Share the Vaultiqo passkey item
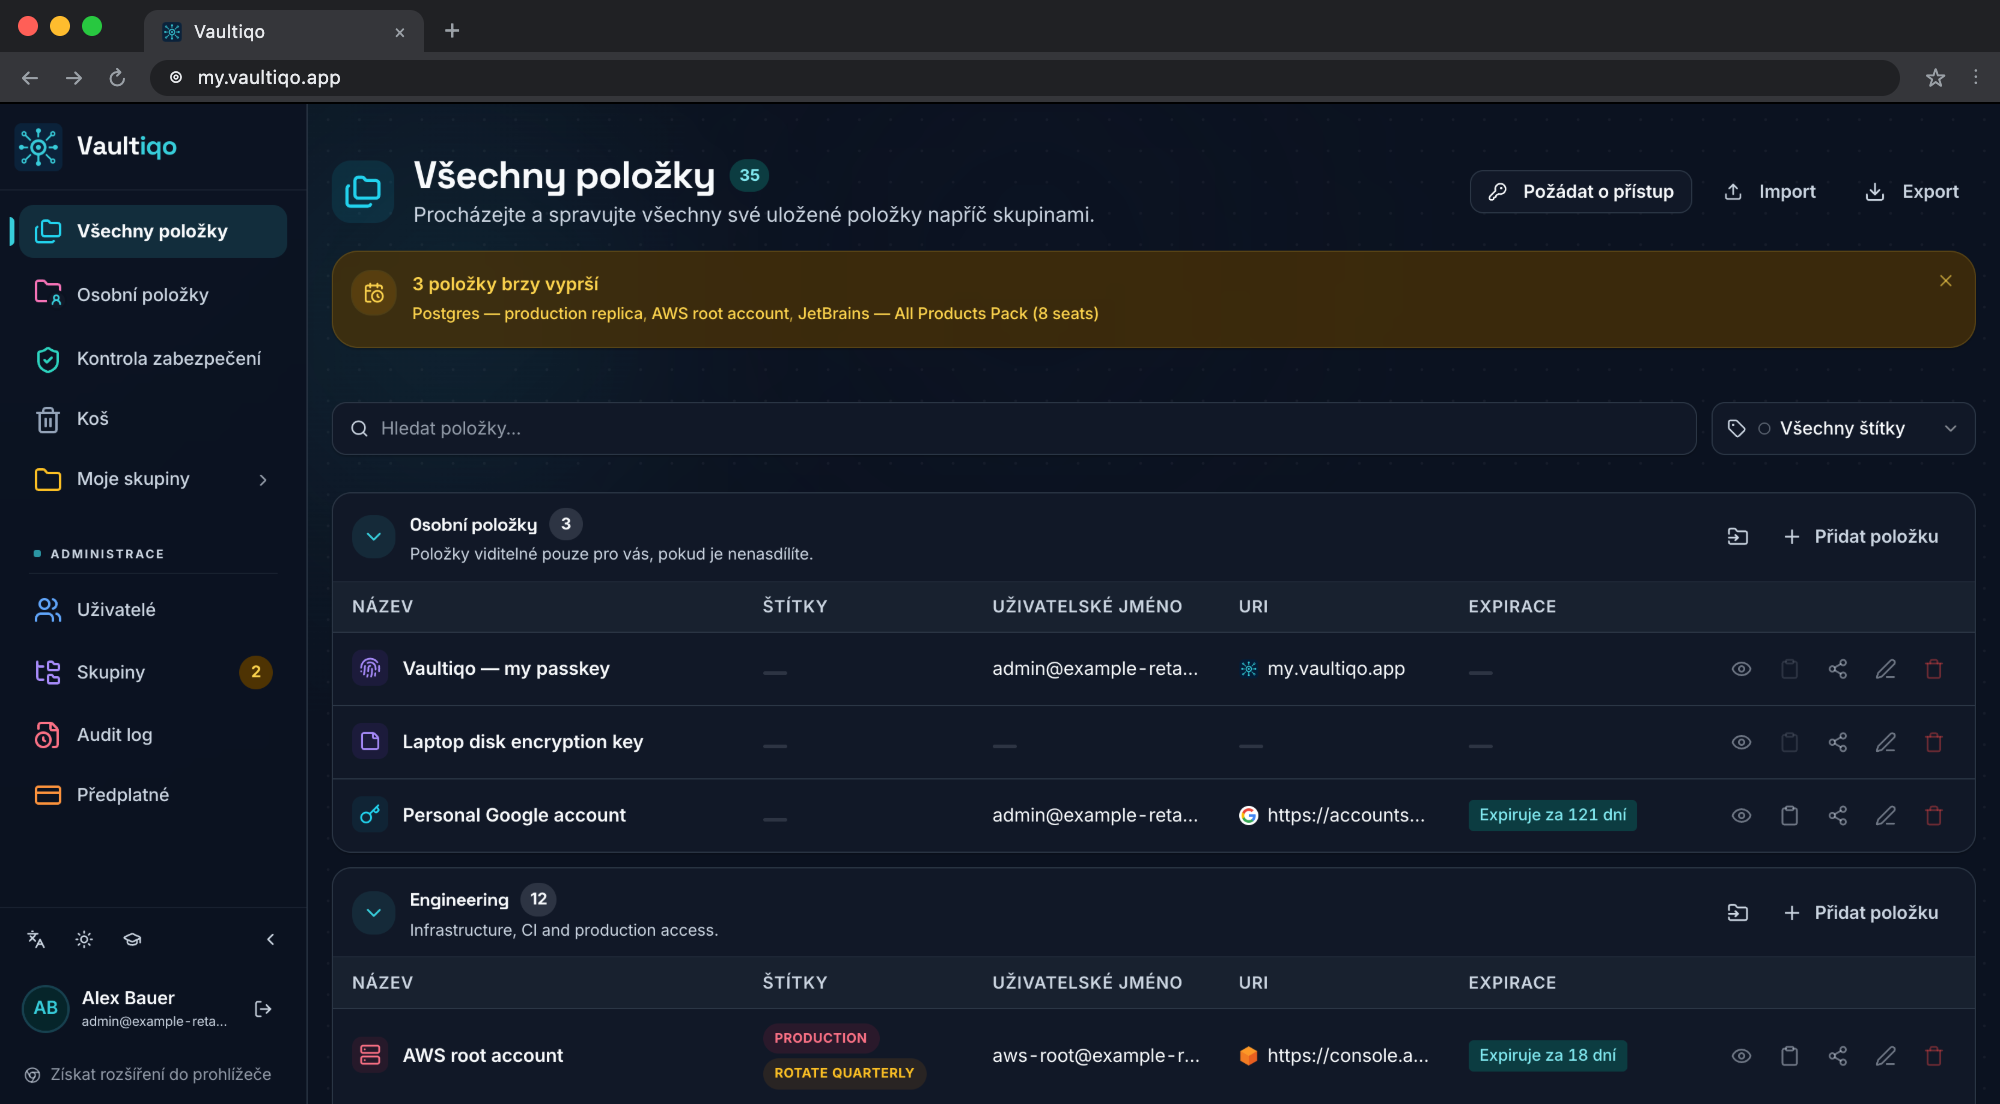 tap(1837, 669)
